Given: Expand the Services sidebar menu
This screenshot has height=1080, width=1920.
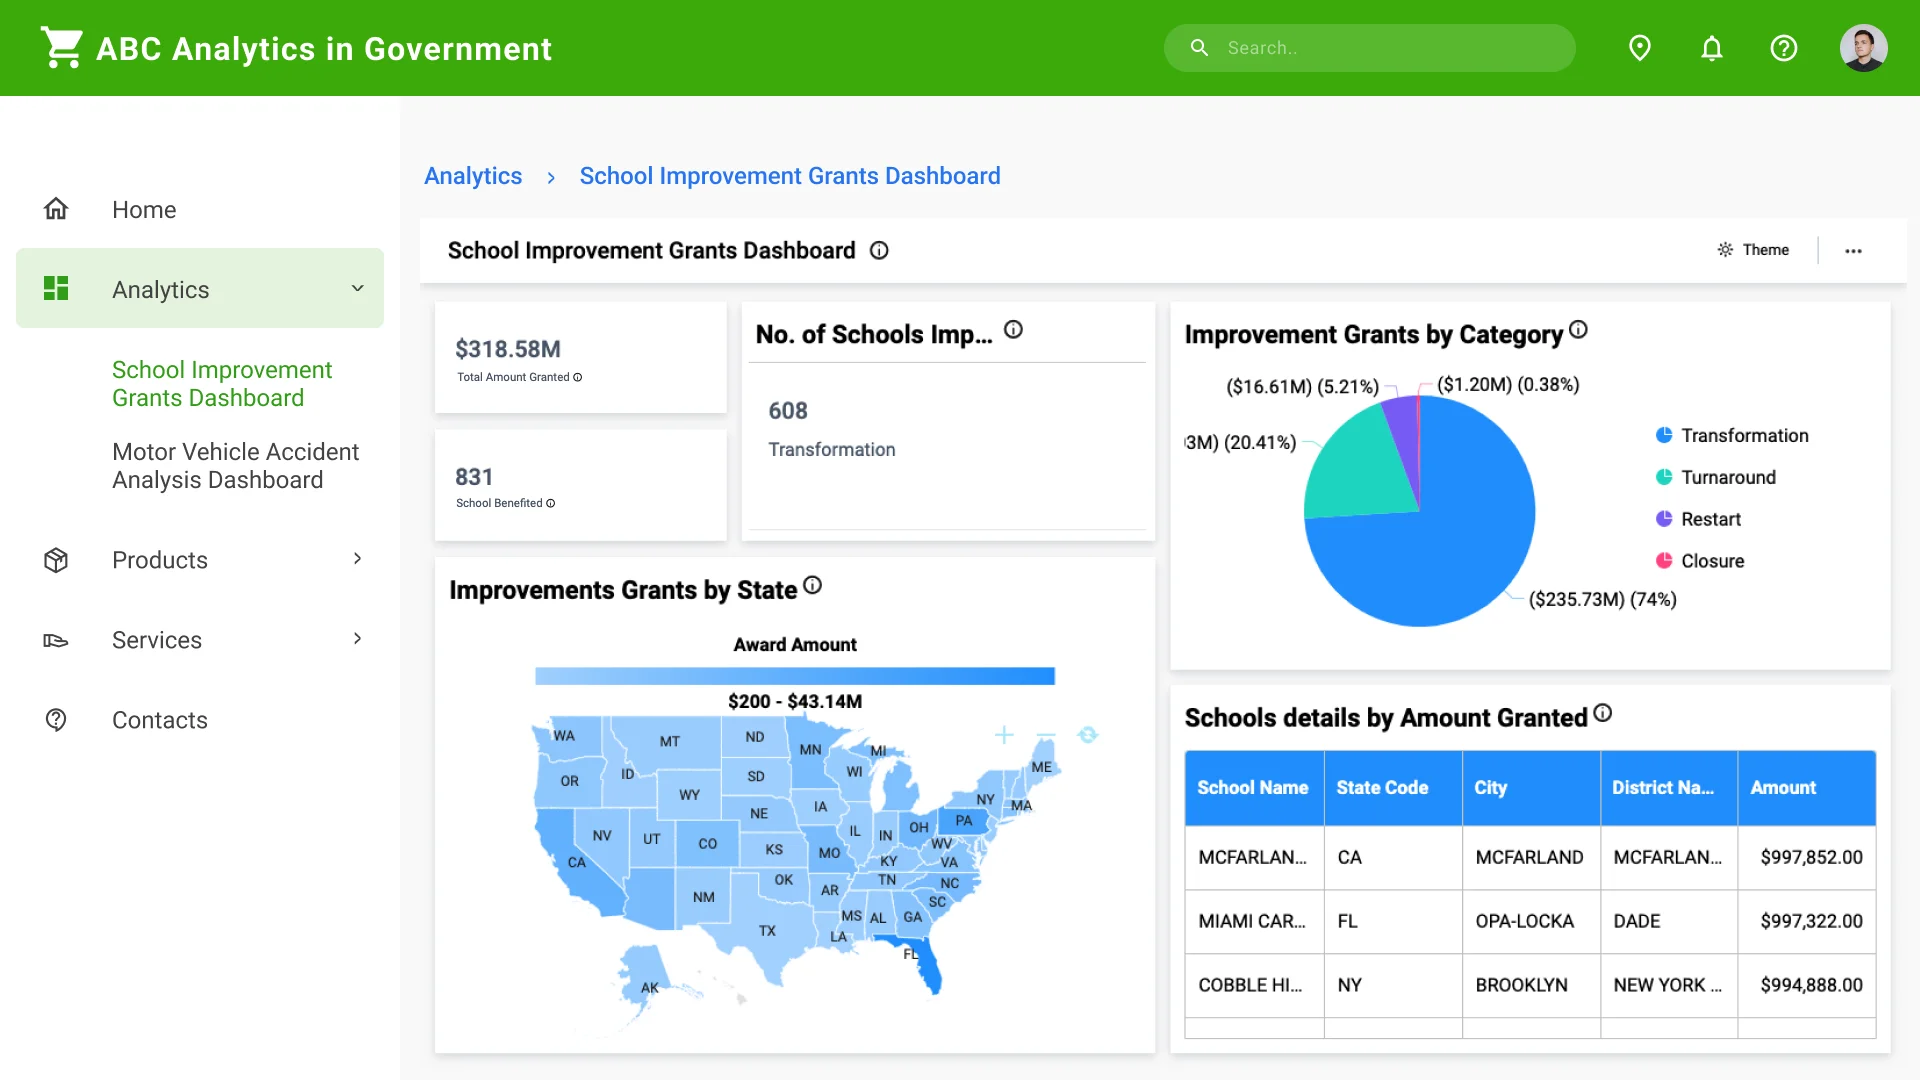Looking at the screenshot, I should click(357, 639).
